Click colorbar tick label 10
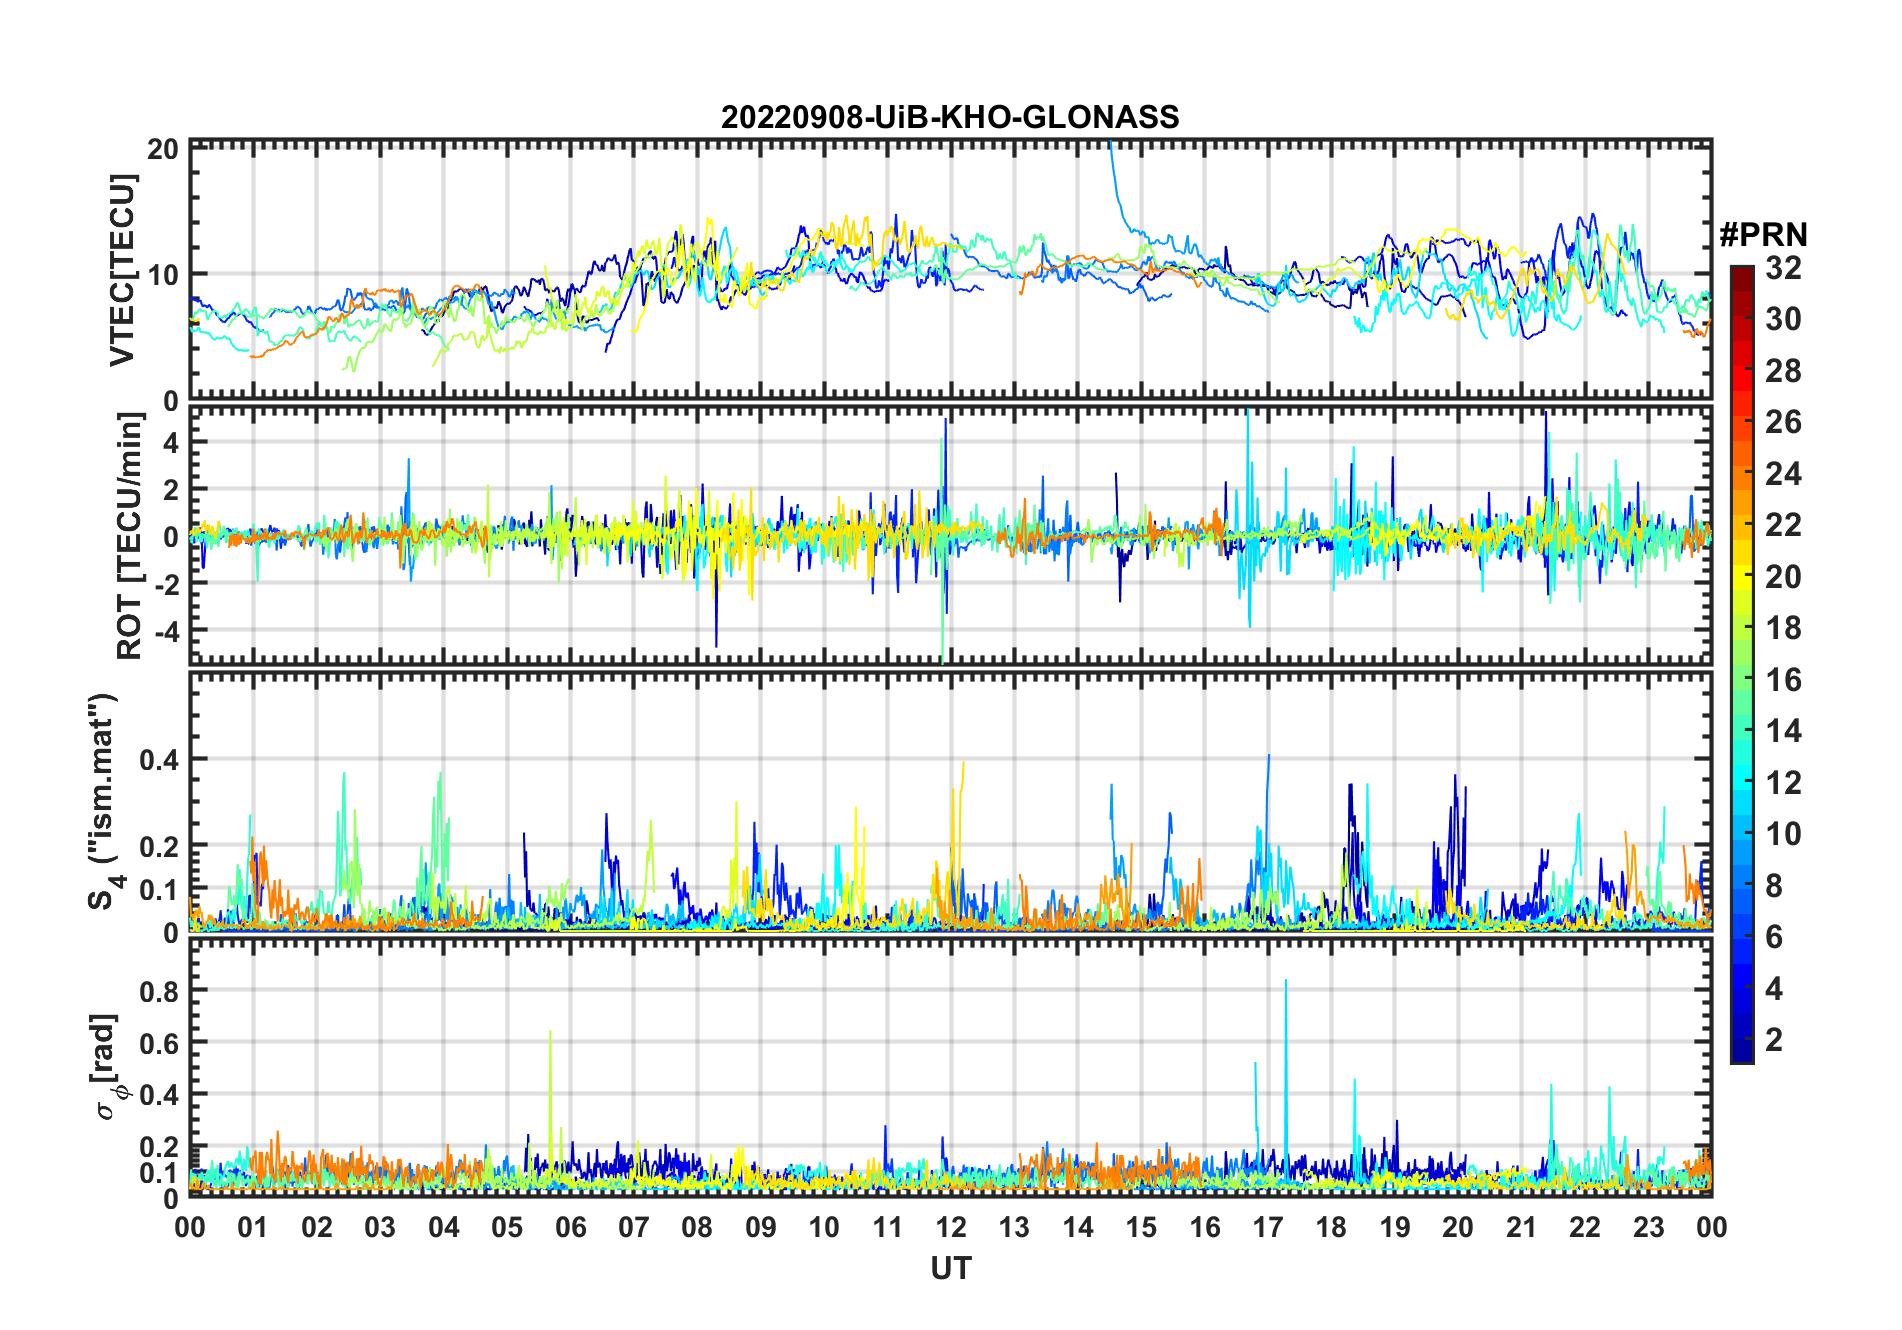 (1783, 834)
